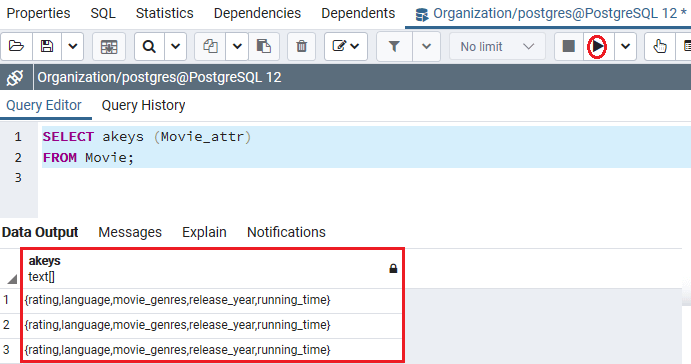This screenshot has height=364, width=691.
Task: Click the Find magnifier icon
Action: click(x=149, y=46)
